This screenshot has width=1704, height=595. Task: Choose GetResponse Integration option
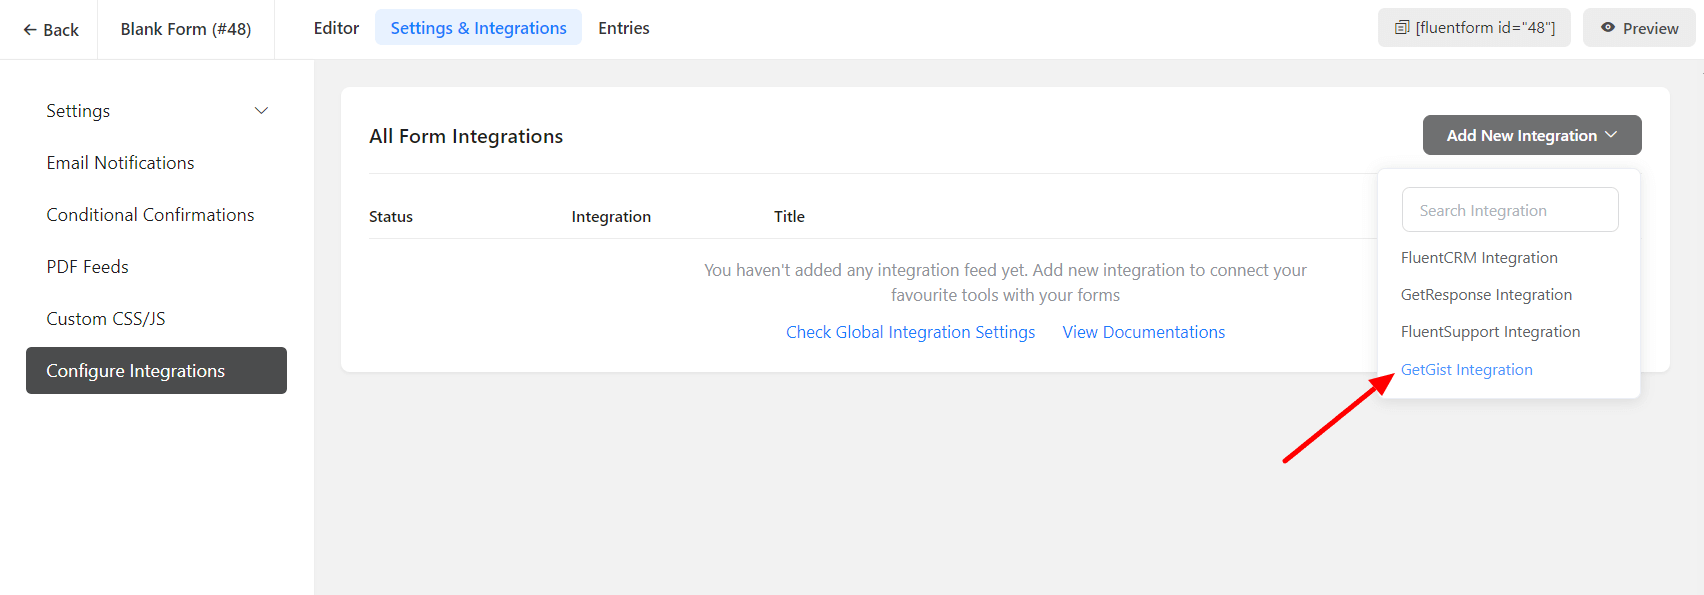[x=1485, y=295]
